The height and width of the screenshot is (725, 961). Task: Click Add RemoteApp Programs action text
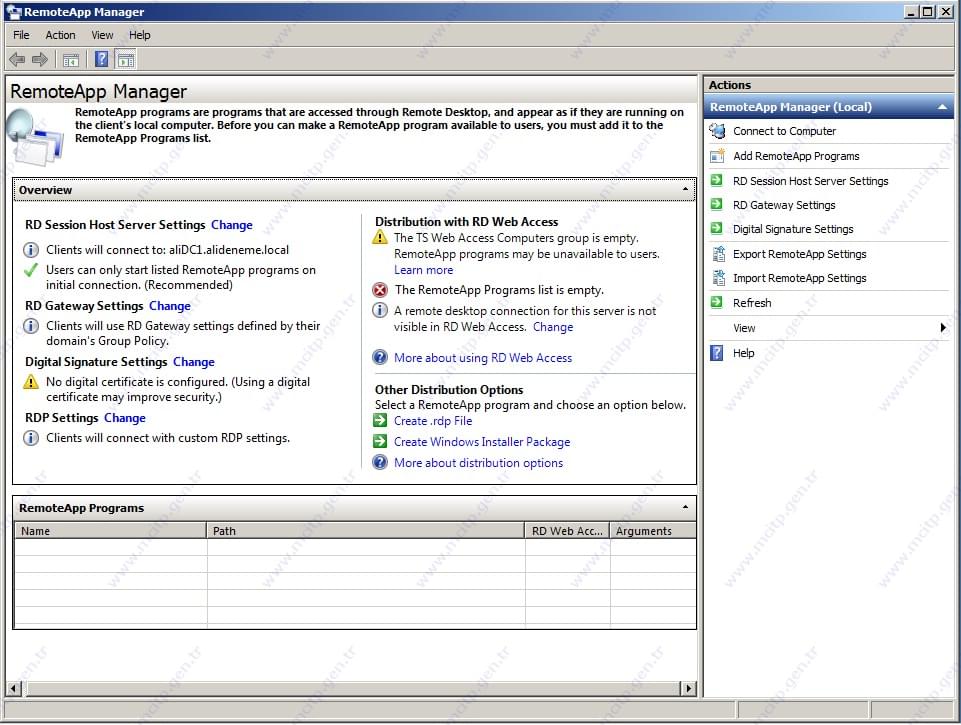pos(796,156)
